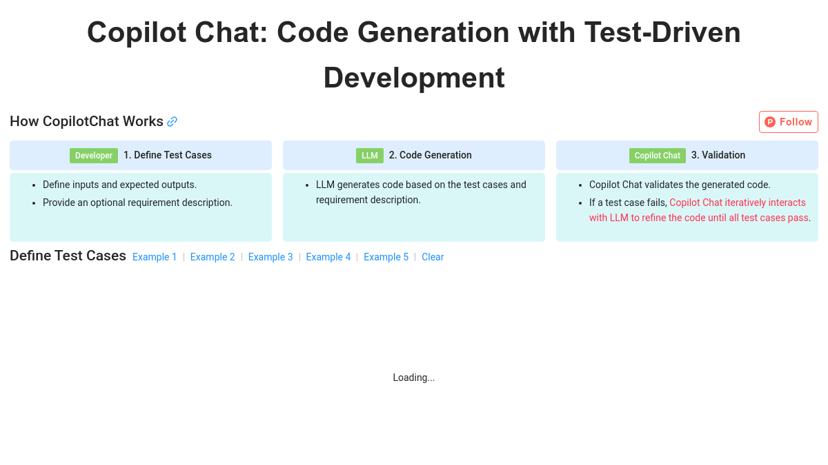Load Example 1 test cases
This screenshot has height=465, width=828.
click(x=154, y=257)
